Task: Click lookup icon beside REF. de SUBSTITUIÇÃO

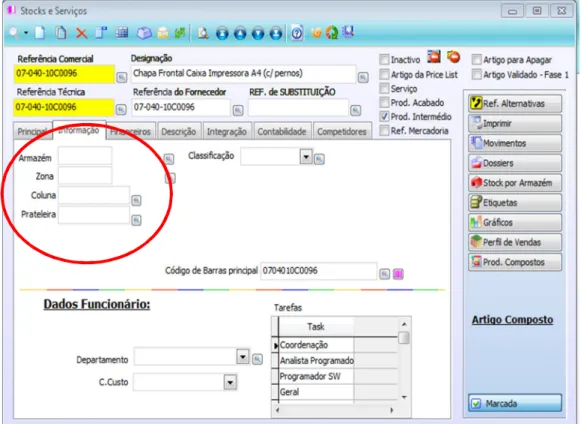Action: [356, 110]
